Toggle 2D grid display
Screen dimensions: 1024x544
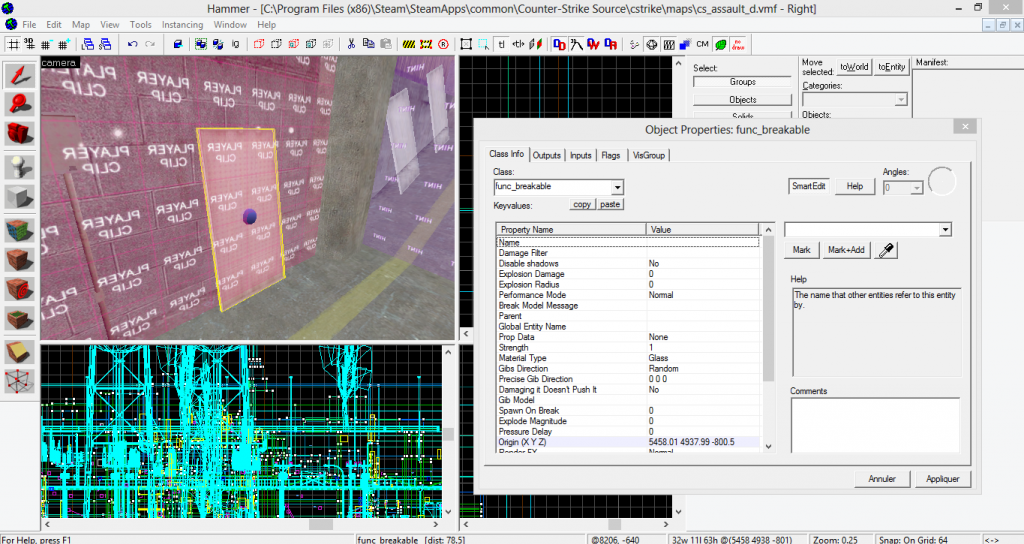12,44
